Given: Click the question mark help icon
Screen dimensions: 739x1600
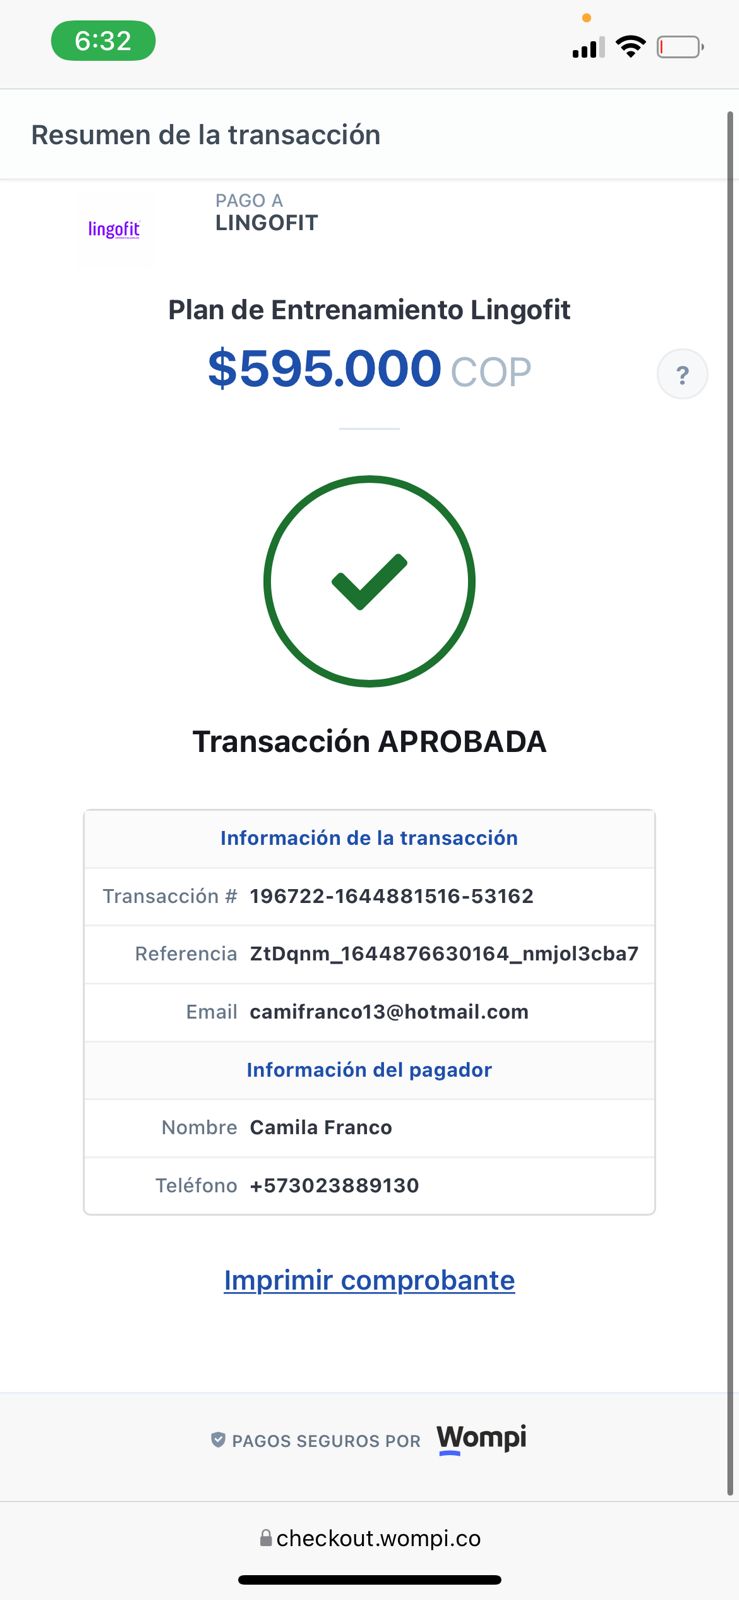Looking at the screenshot, I should (682, 375).
